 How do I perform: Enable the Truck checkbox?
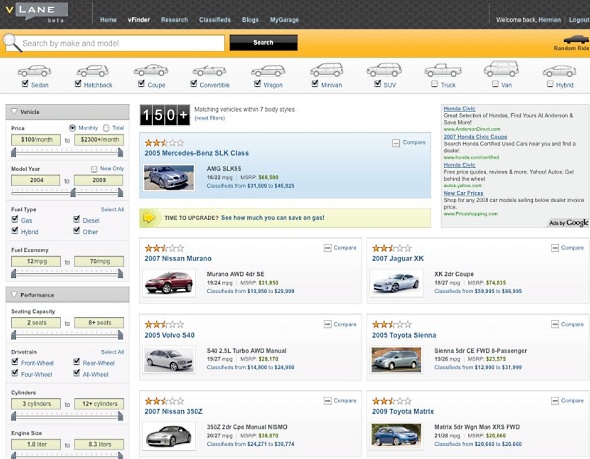click(x=435, y=84)
